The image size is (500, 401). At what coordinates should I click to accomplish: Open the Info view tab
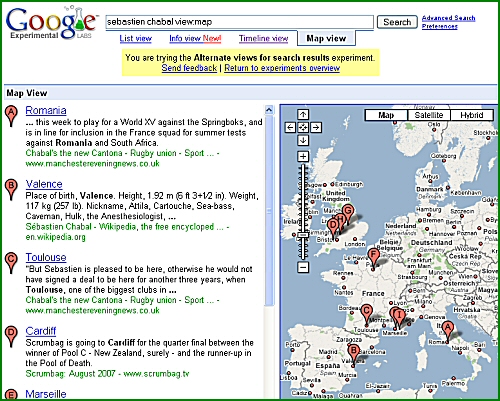[195, 39]
